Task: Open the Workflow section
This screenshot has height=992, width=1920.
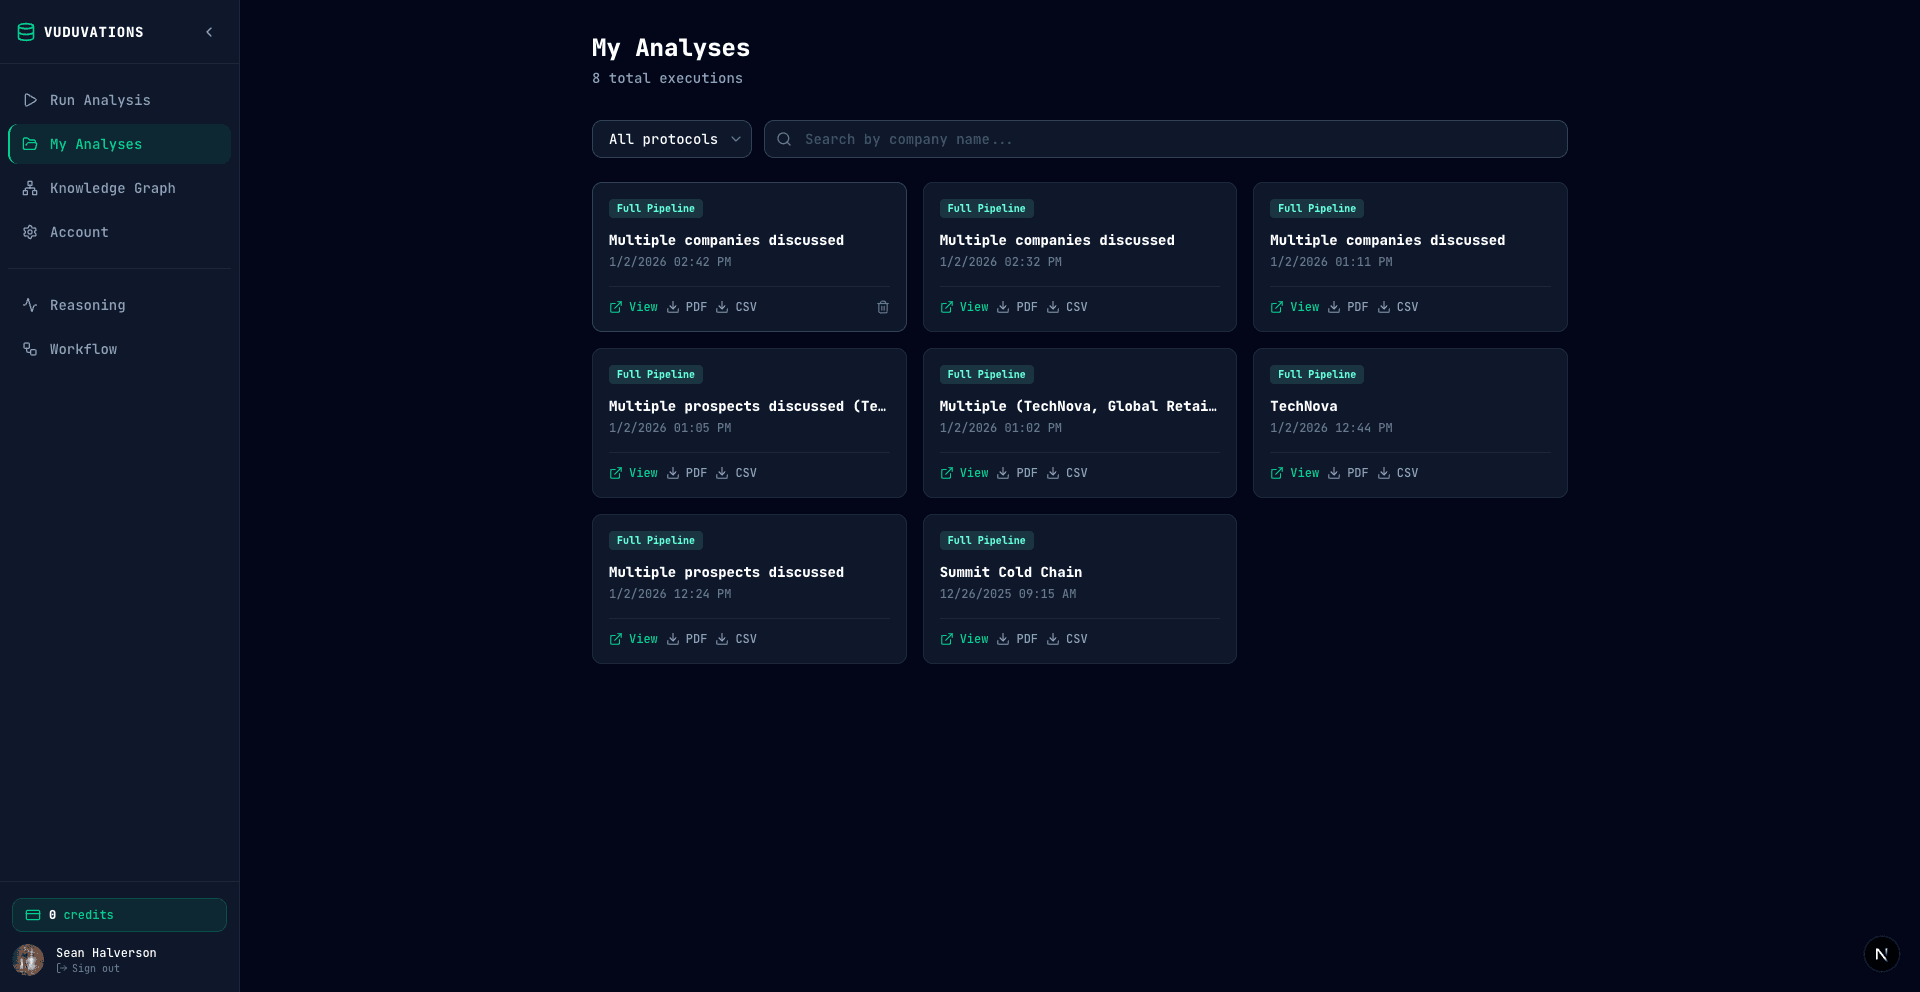Action: coord(119,349)
